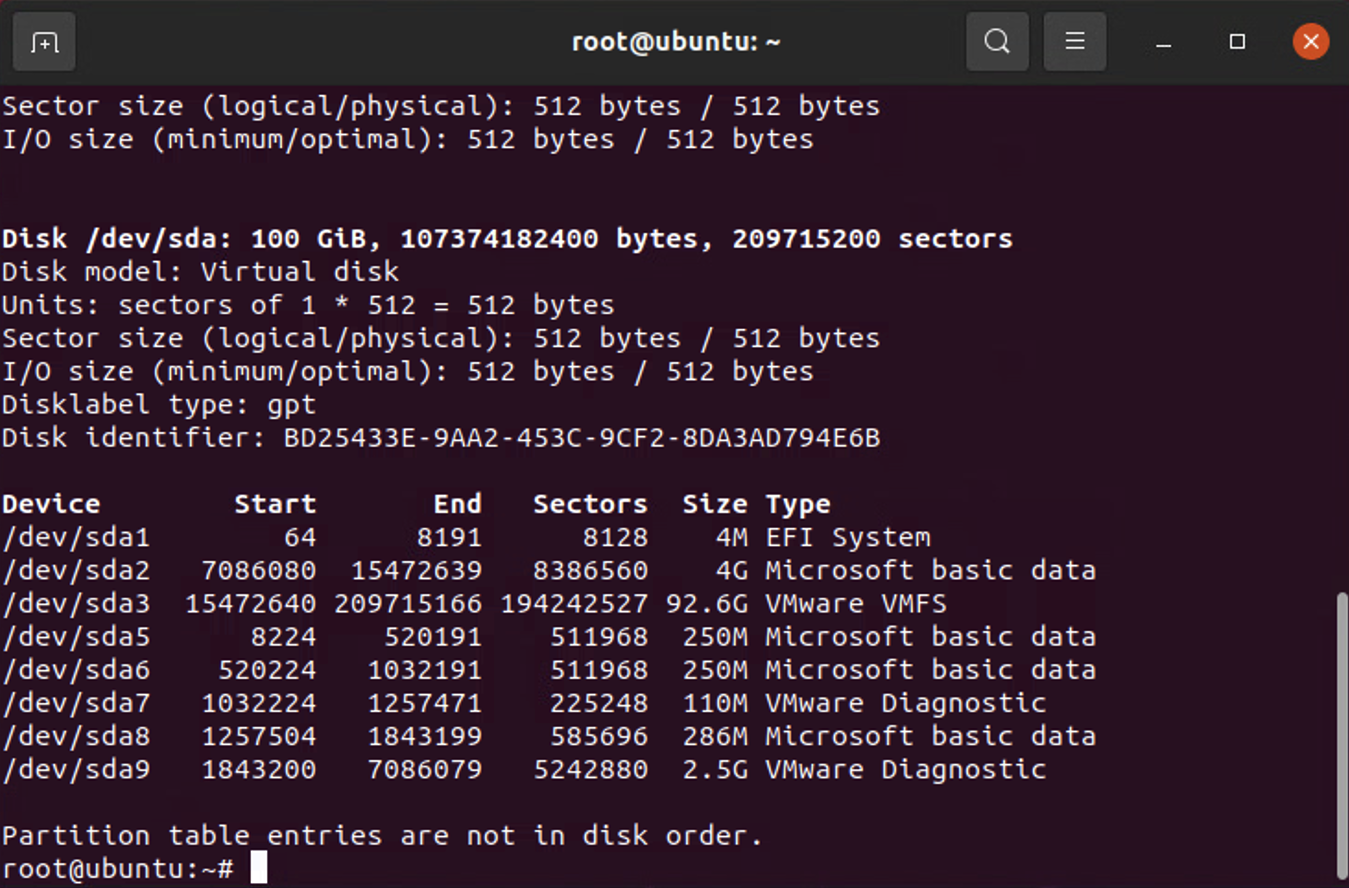The image size is (1349, 888).
Task: Click the 4G size value
Action: (731, 570)
